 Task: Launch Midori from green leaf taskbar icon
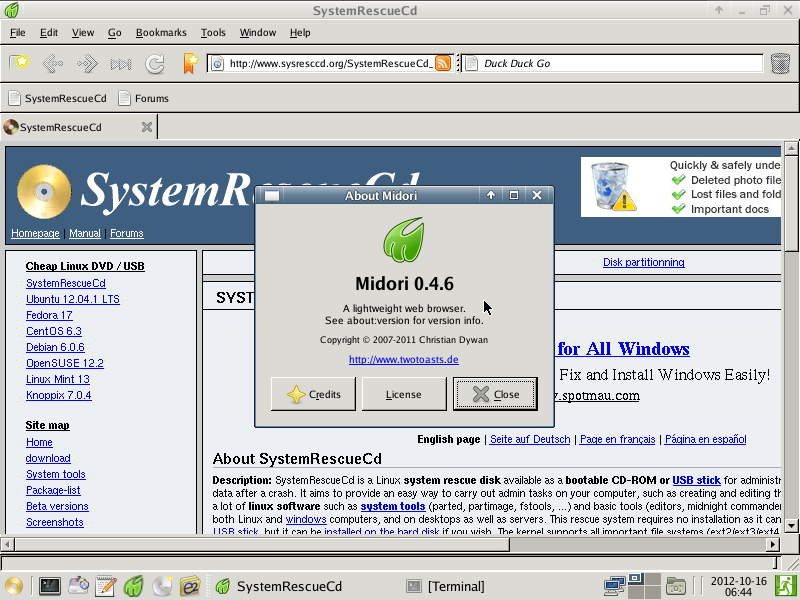tap(134, 586)
